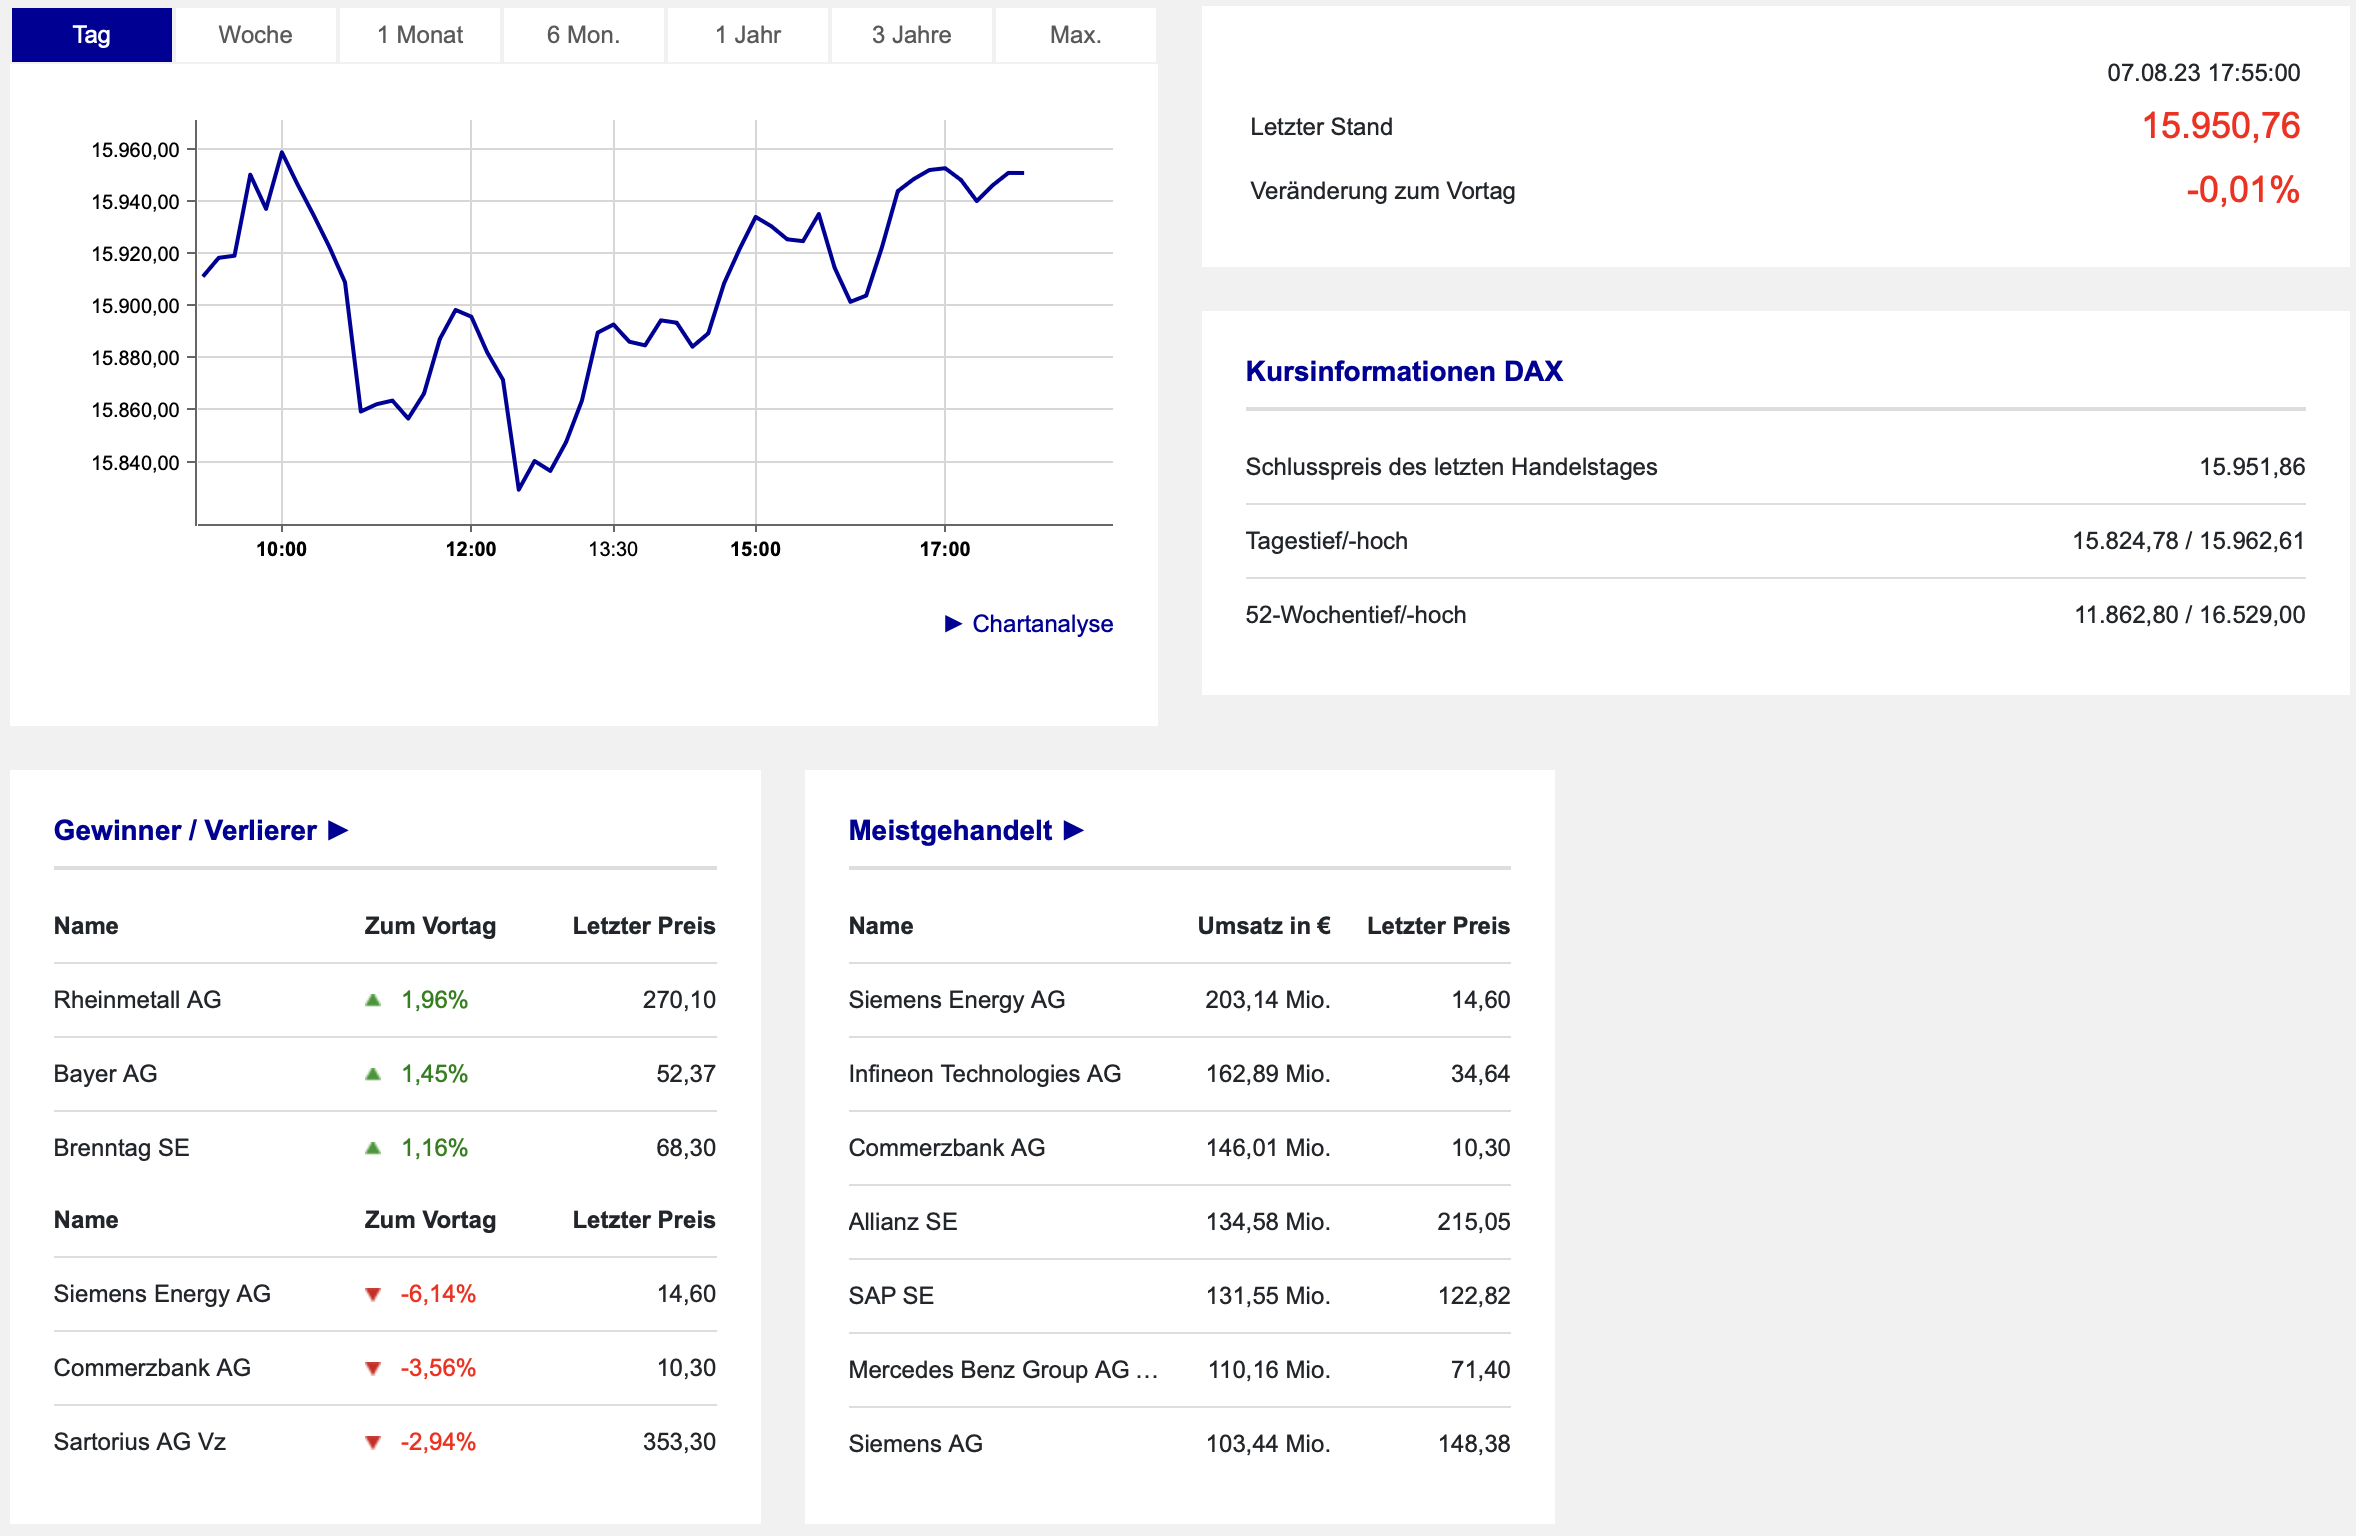Viewport: 2356px width, 1536px height.
Task: Click the Infineon Technologies AG row
Action: tap(984, 1073)
